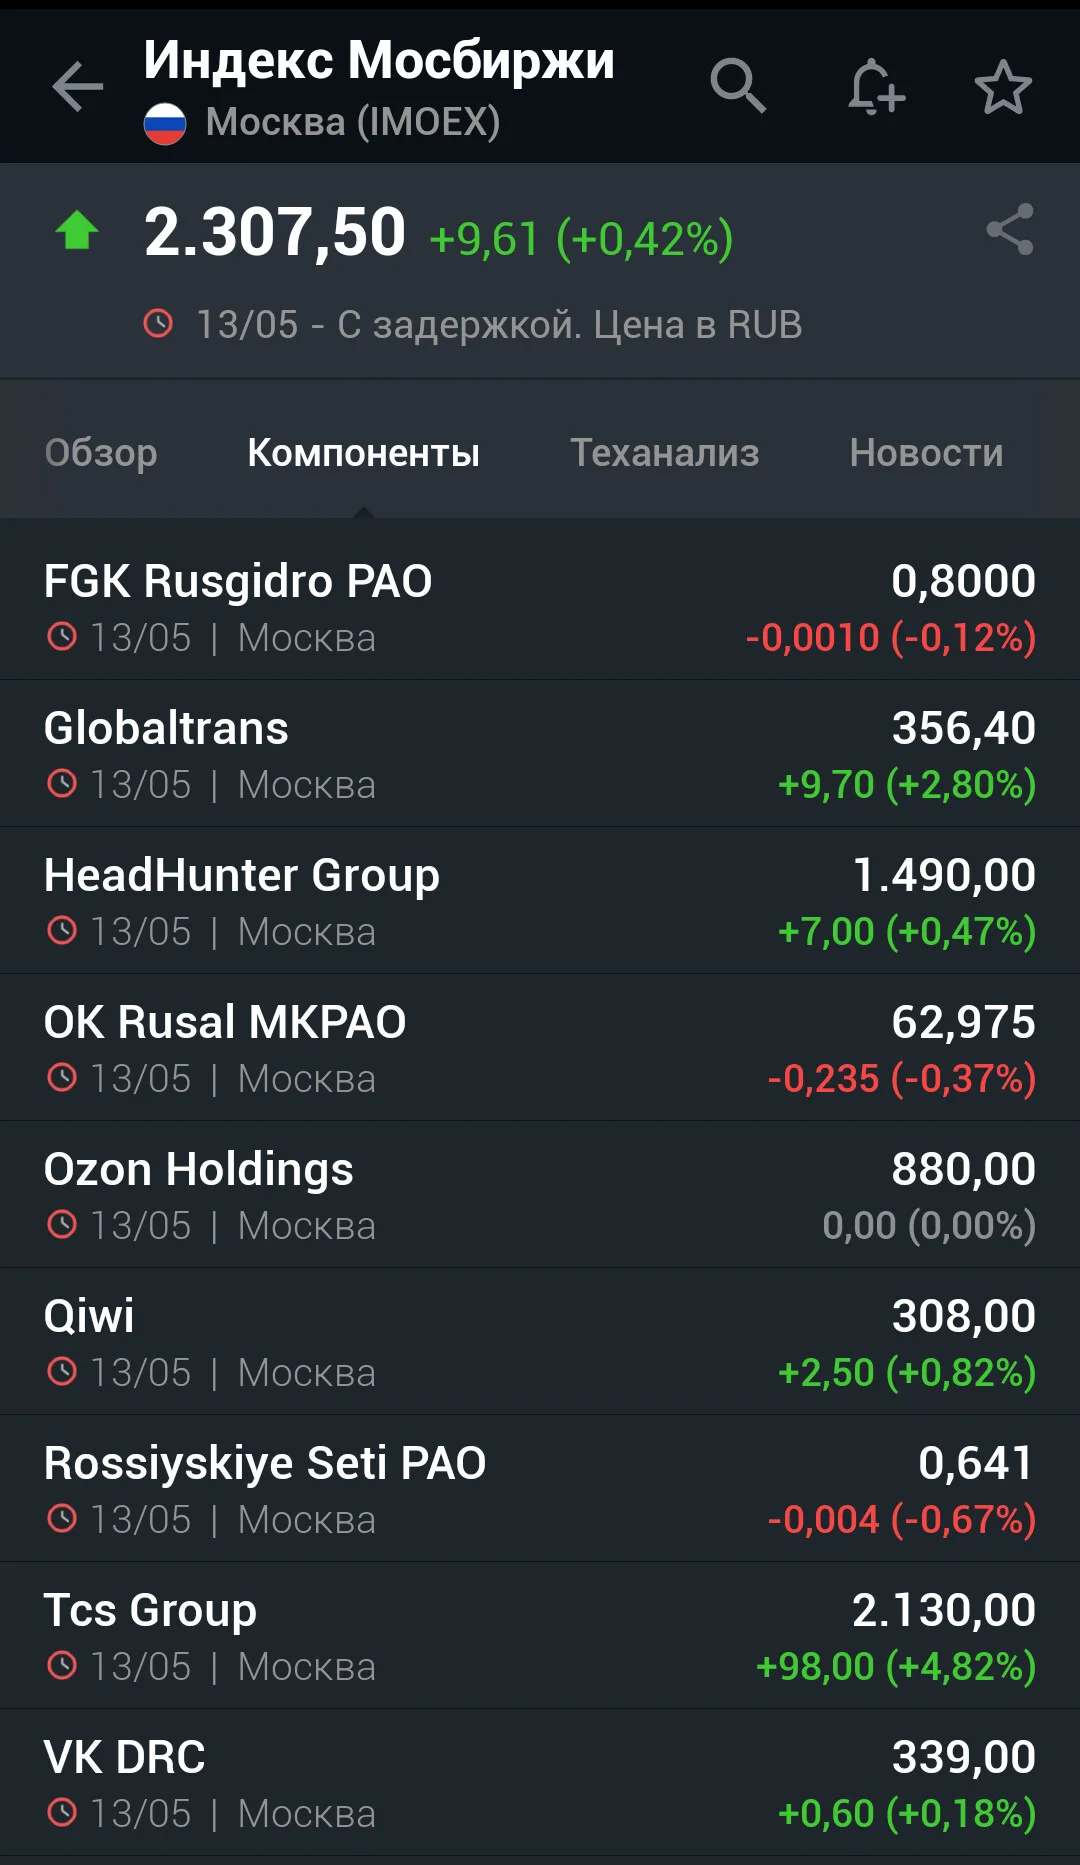Open the FGK Rusgidro PAO component
The height and width of the screenshot is (1865, 1080).
coord(540,607)
